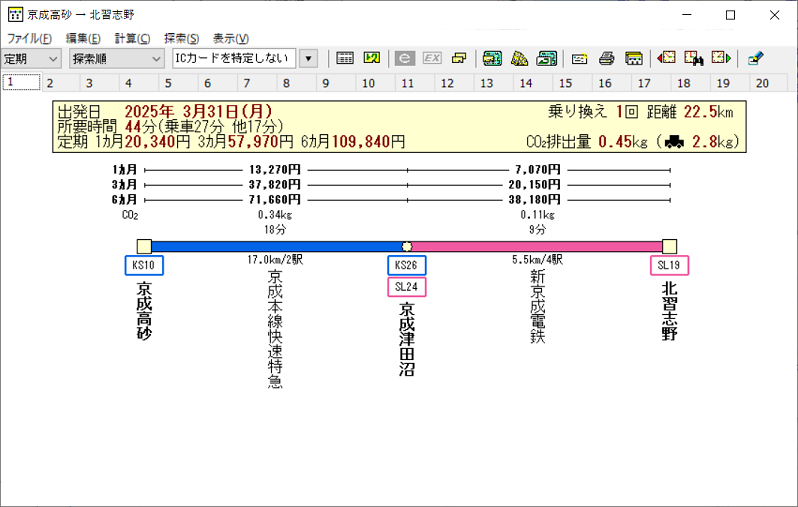Click the SL24 station code badge

click(x=407, y=287)
